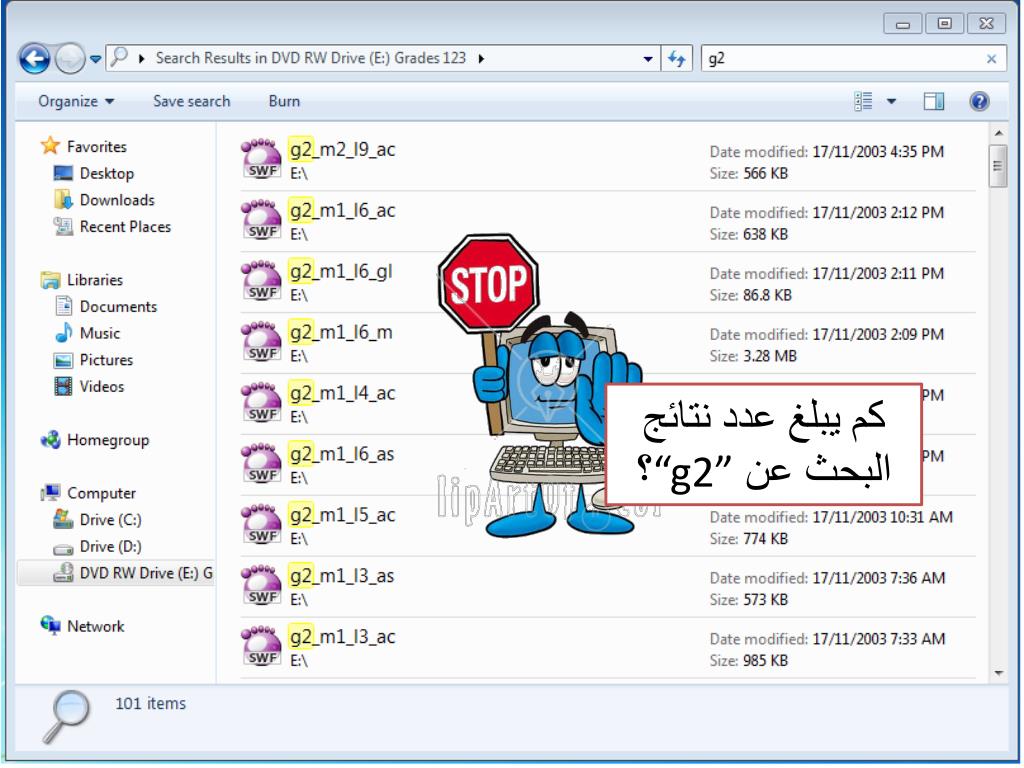
Task: Select the file name g2_m1_l5_ac
Action: pos(342,515)
